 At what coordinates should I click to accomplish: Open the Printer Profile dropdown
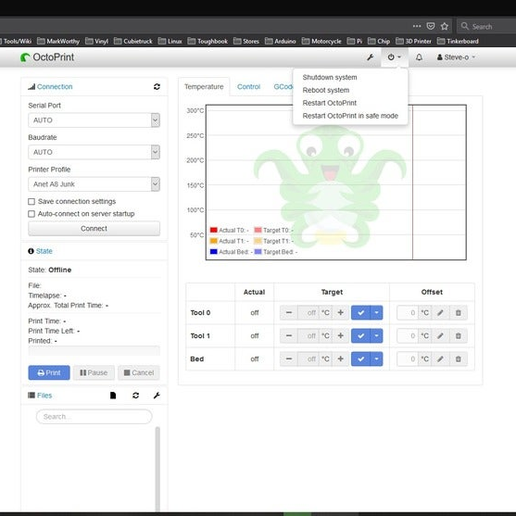[94, 184]
